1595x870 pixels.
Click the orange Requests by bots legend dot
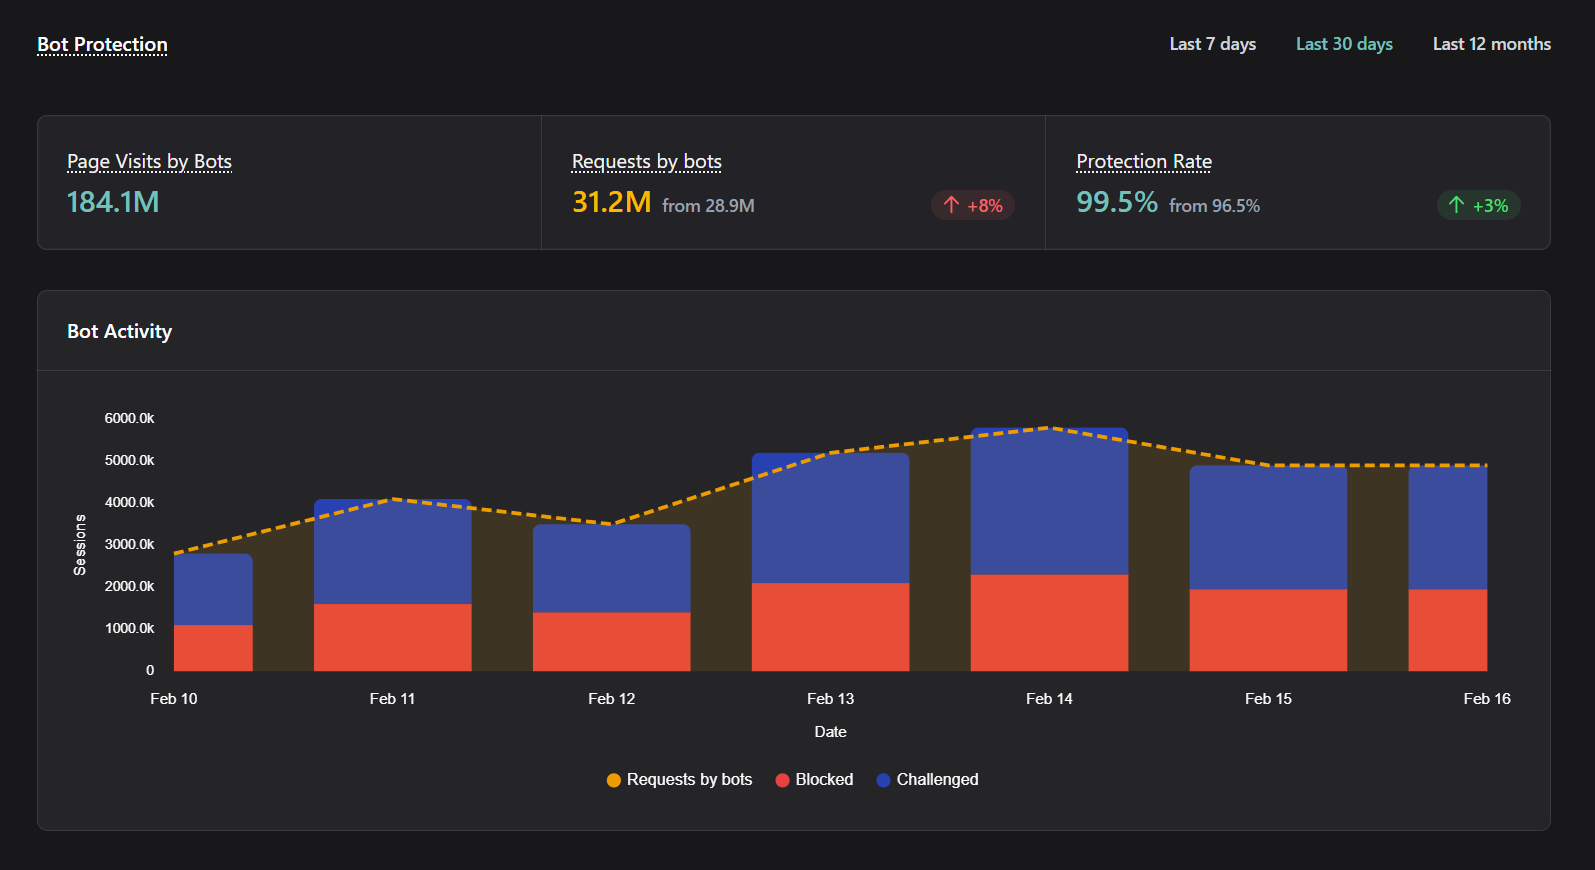[614, 780]
